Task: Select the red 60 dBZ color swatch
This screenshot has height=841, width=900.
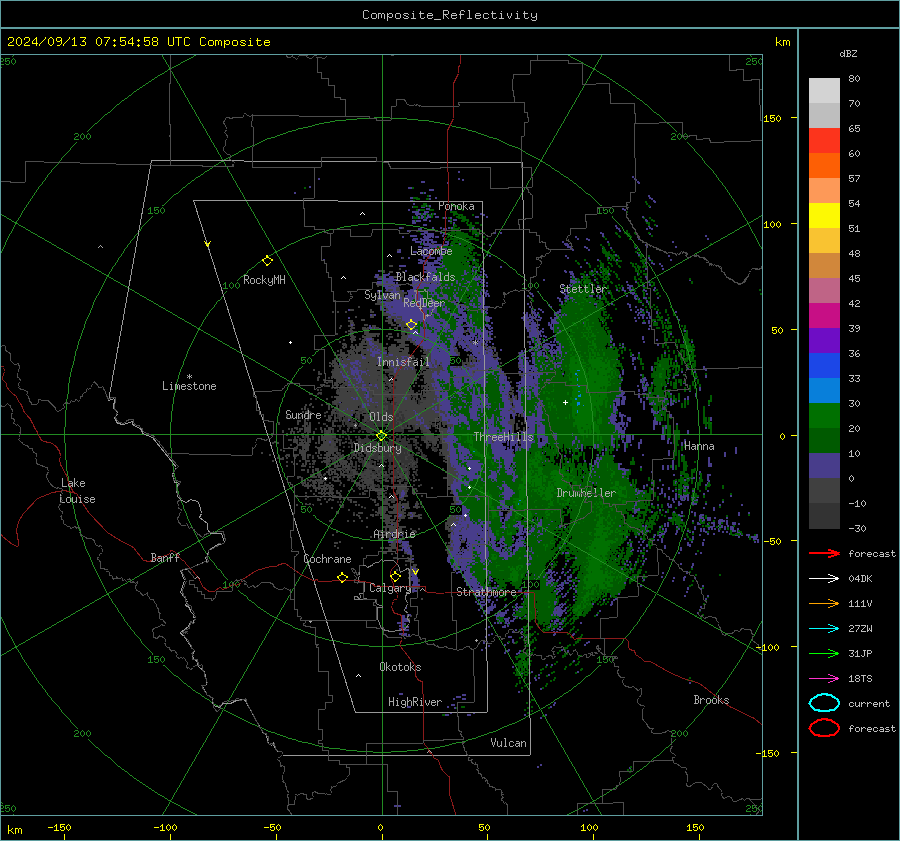Action: [x=824, y=141]
